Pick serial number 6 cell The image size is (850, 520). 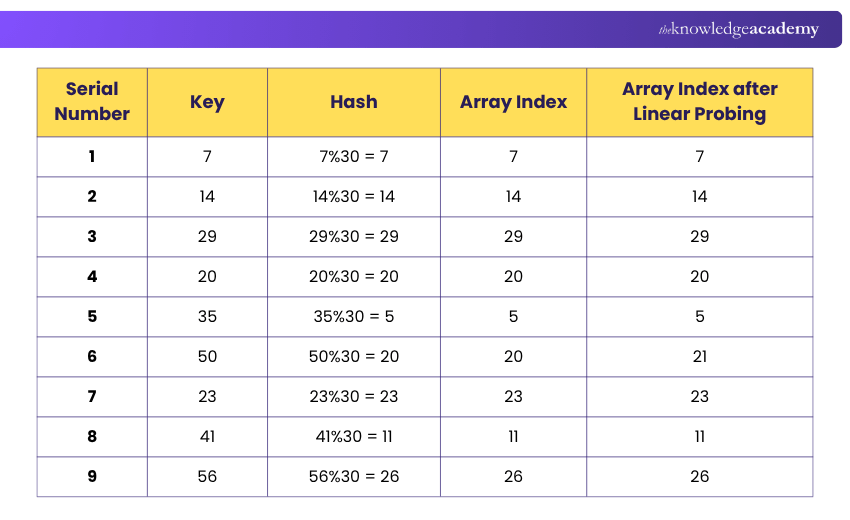pos(92,357)
